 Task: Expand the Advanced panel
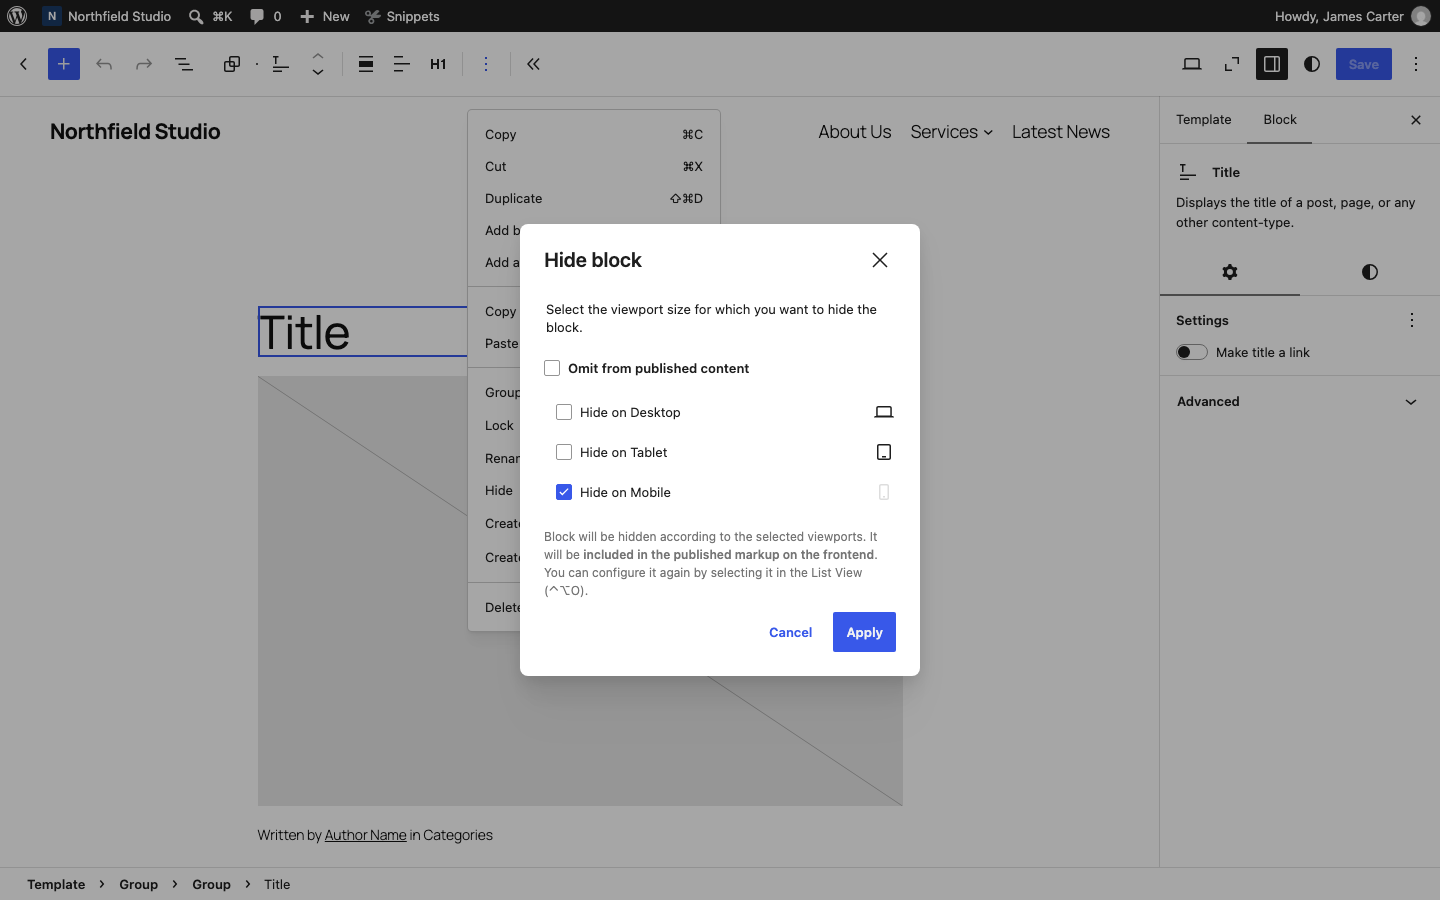[x=1299, y=402]
